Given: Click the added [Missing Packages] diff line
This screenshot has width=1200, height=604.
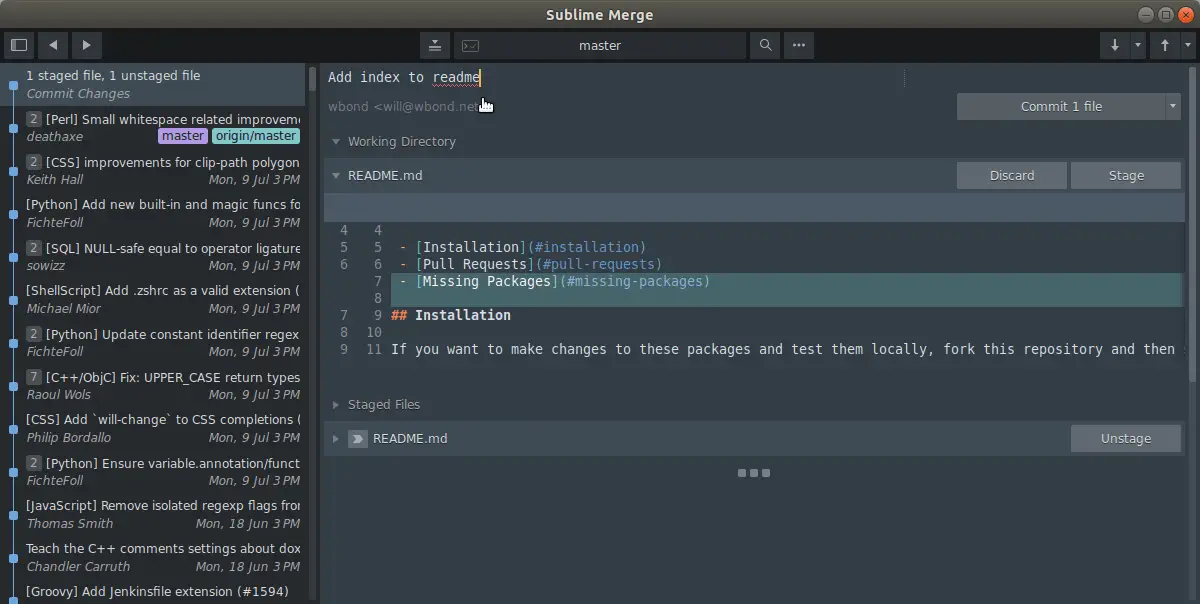Looking at the screenshot, I should [555, 281].
